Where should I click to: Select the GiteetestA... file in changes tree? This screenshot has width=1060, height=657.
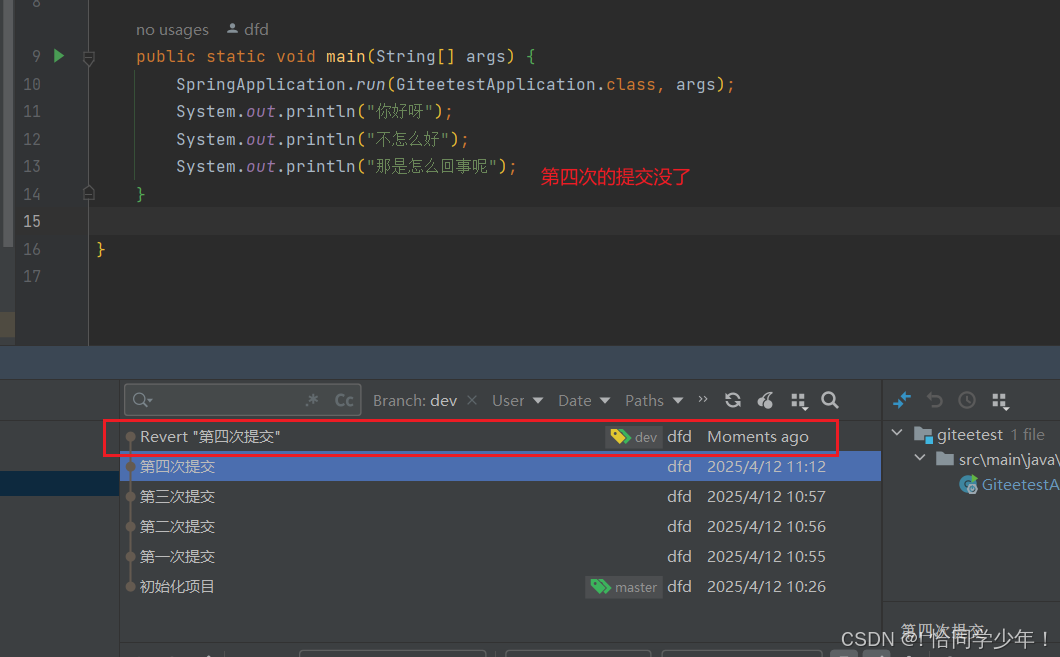pyautogui.click(x=1009, y=485)
